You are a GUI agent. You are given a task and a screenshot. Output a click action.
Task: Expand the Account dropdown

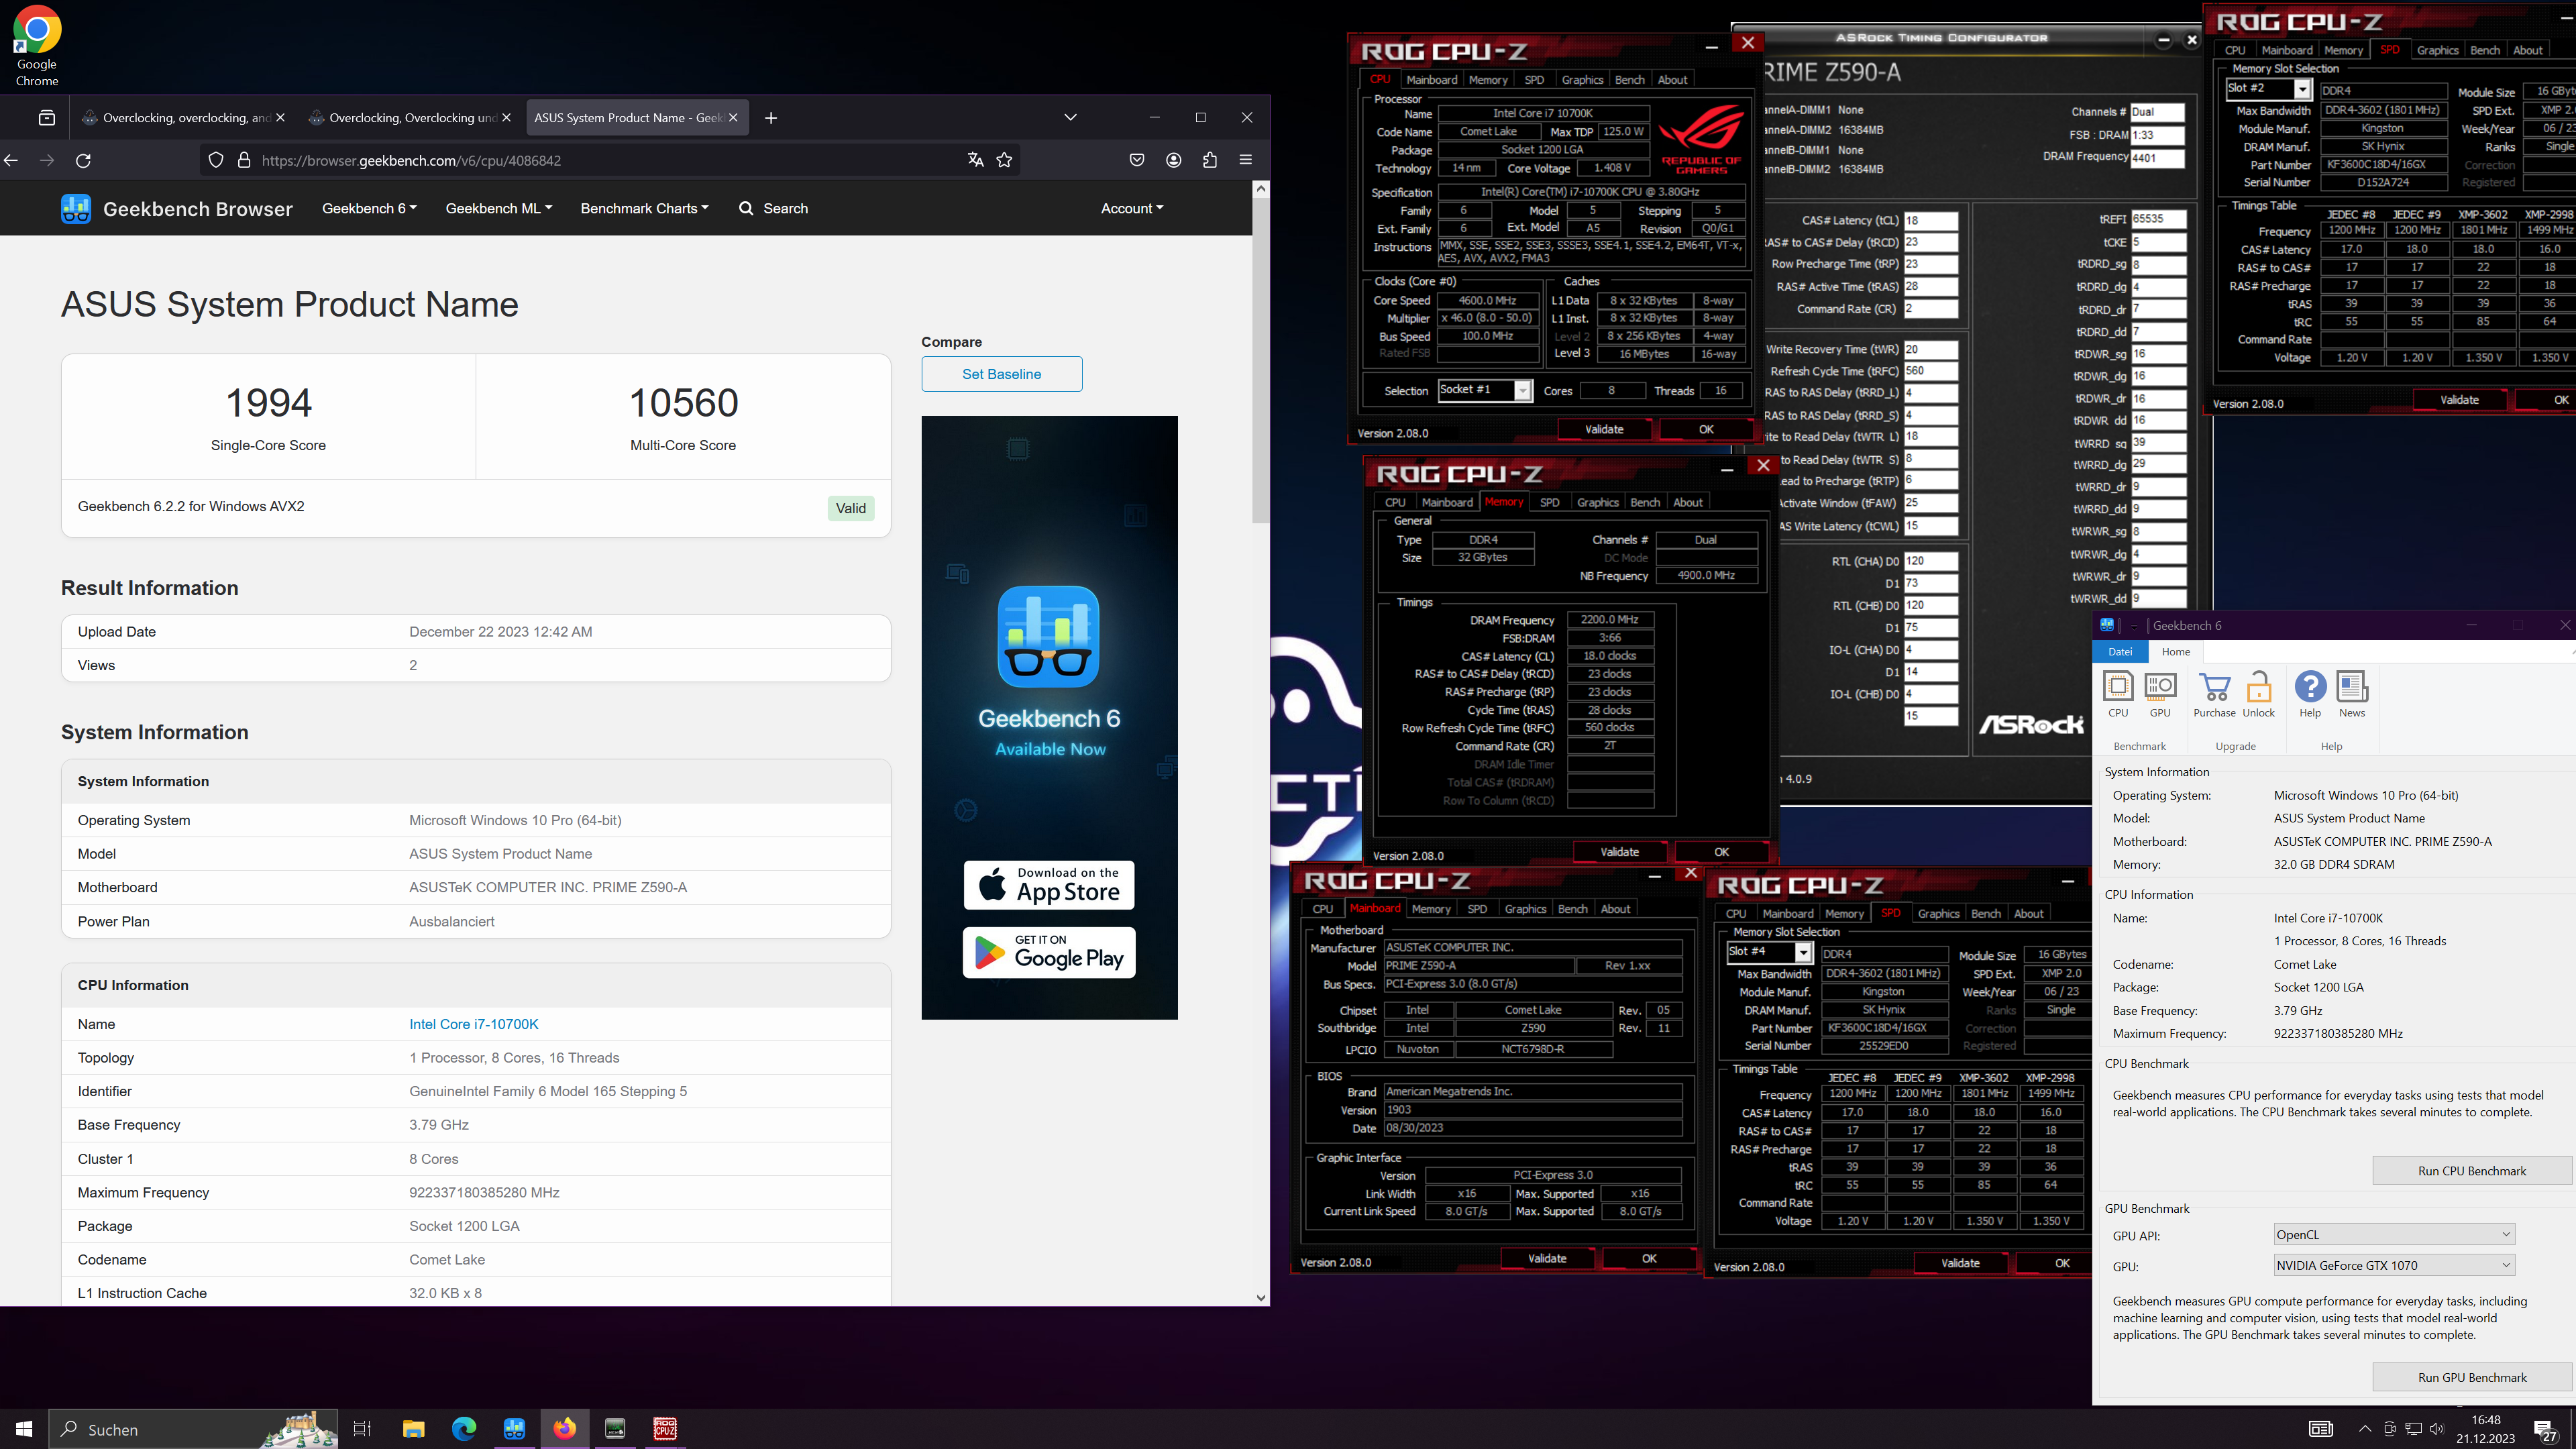point(1132,208)
